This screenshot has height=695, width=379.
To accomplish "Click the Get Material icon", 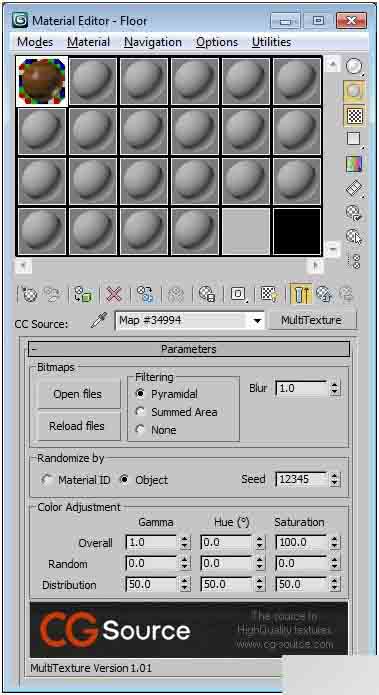I will pos(29,294).
